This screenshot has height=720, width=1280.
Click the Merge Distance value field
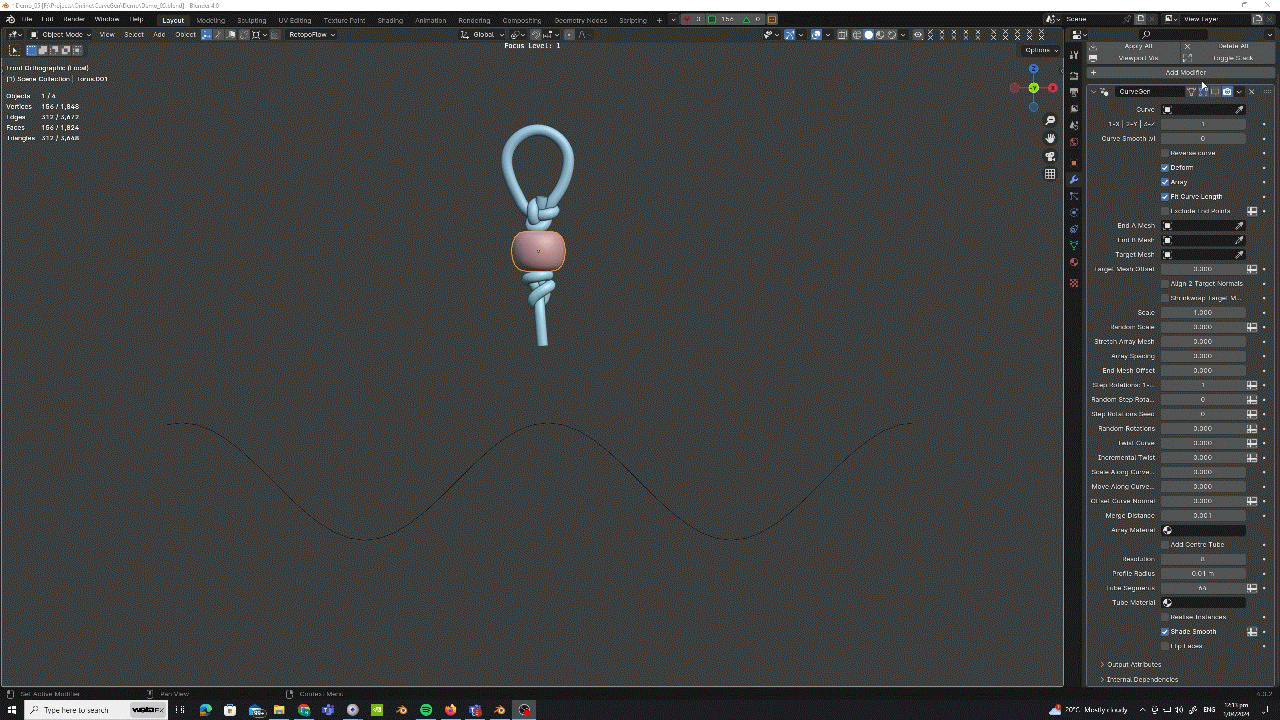pyautogui.click(x=1203, y=516)
